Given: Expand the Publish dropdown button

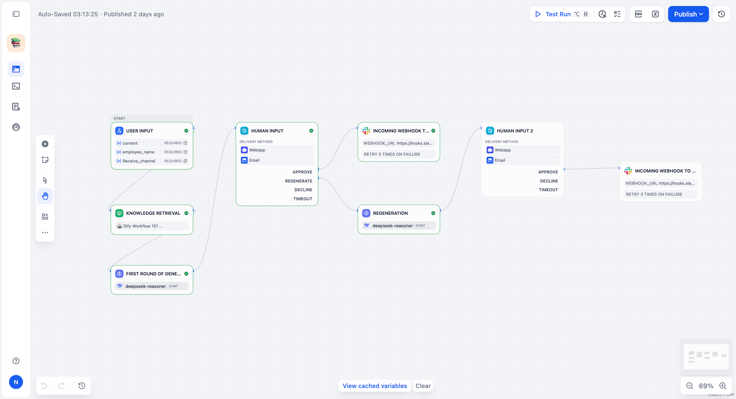Looking at the screenshot, I should (x=688, y=14).
